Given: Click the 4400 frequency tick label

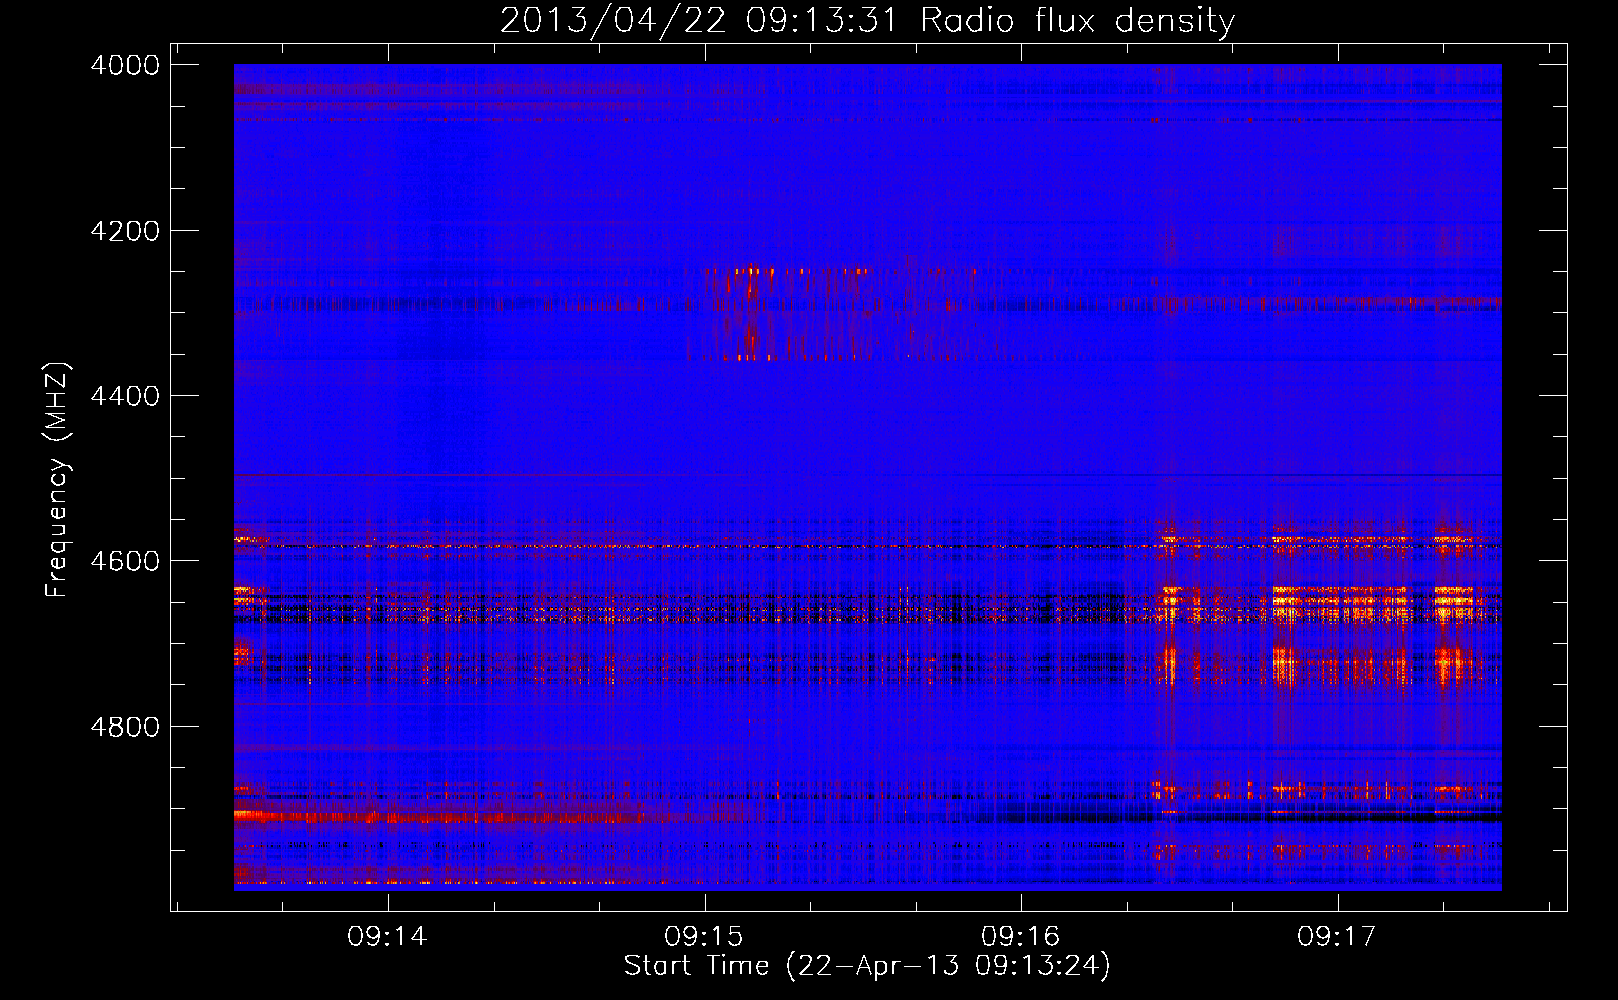Looking at the screenshot, I should [125, 396].
